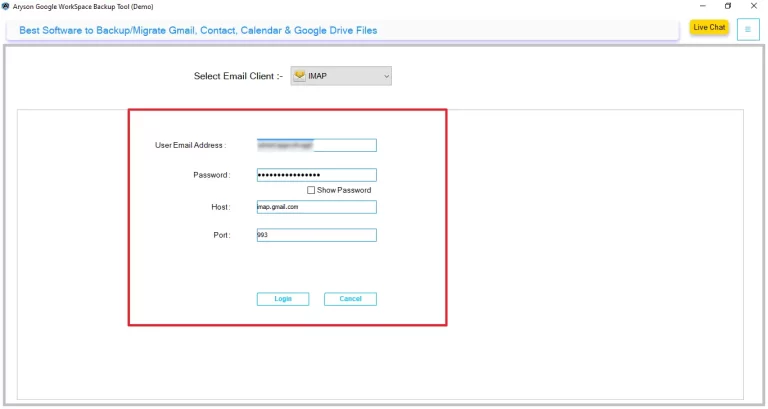Image resolution: width=768 pixels, height=409 pixels.
Task: Cancel the IMAP login form
Action: point(350,299)
